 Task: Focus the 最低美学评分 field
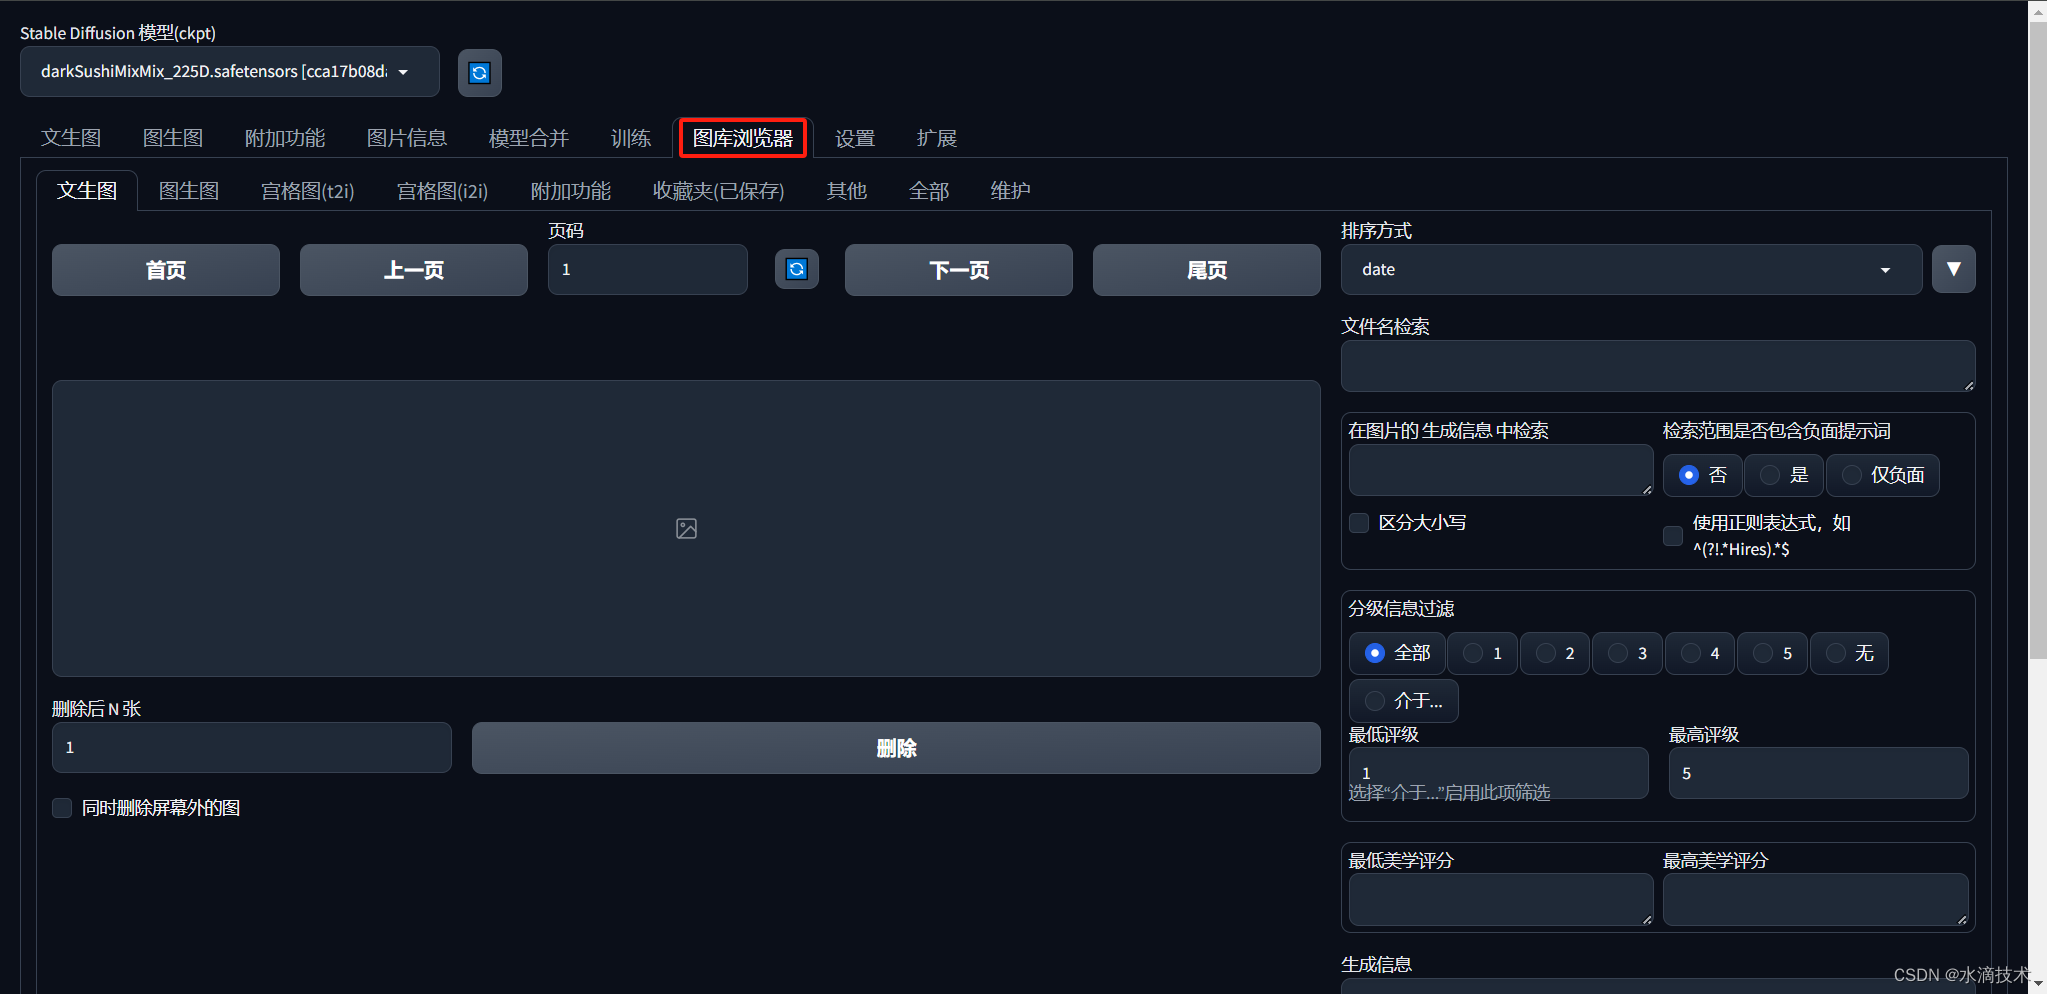click(x=1501, y=899)
